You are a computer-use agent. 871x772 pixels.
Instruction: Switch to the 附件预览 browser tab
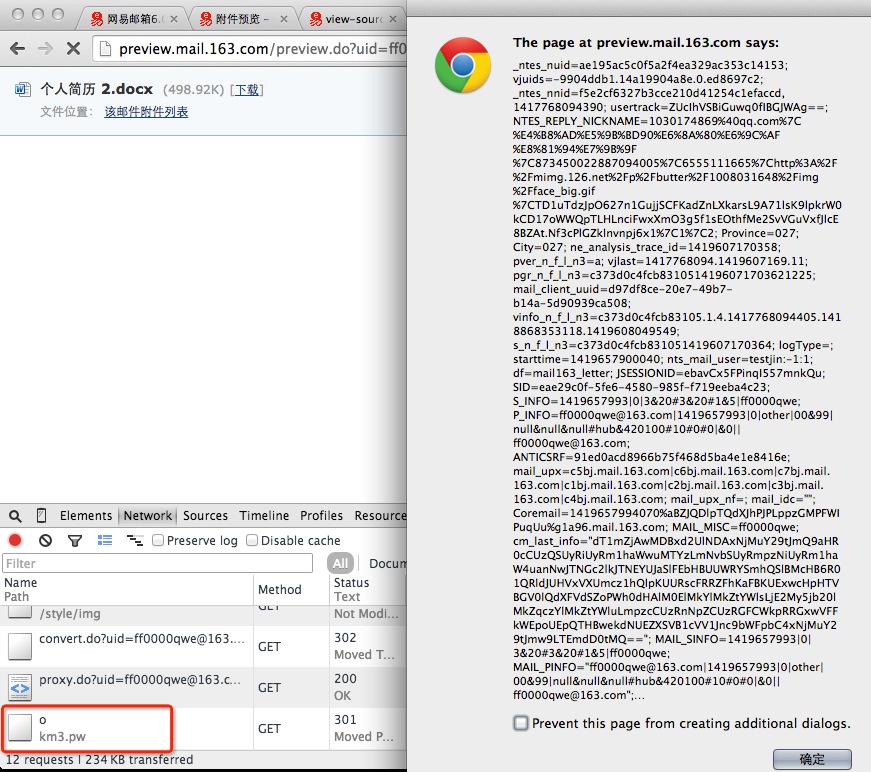[242, 19]
